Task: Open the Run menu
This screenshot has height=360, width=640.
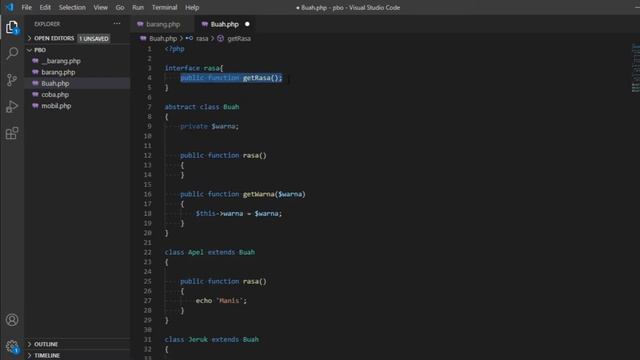Action: coord(138,7)
